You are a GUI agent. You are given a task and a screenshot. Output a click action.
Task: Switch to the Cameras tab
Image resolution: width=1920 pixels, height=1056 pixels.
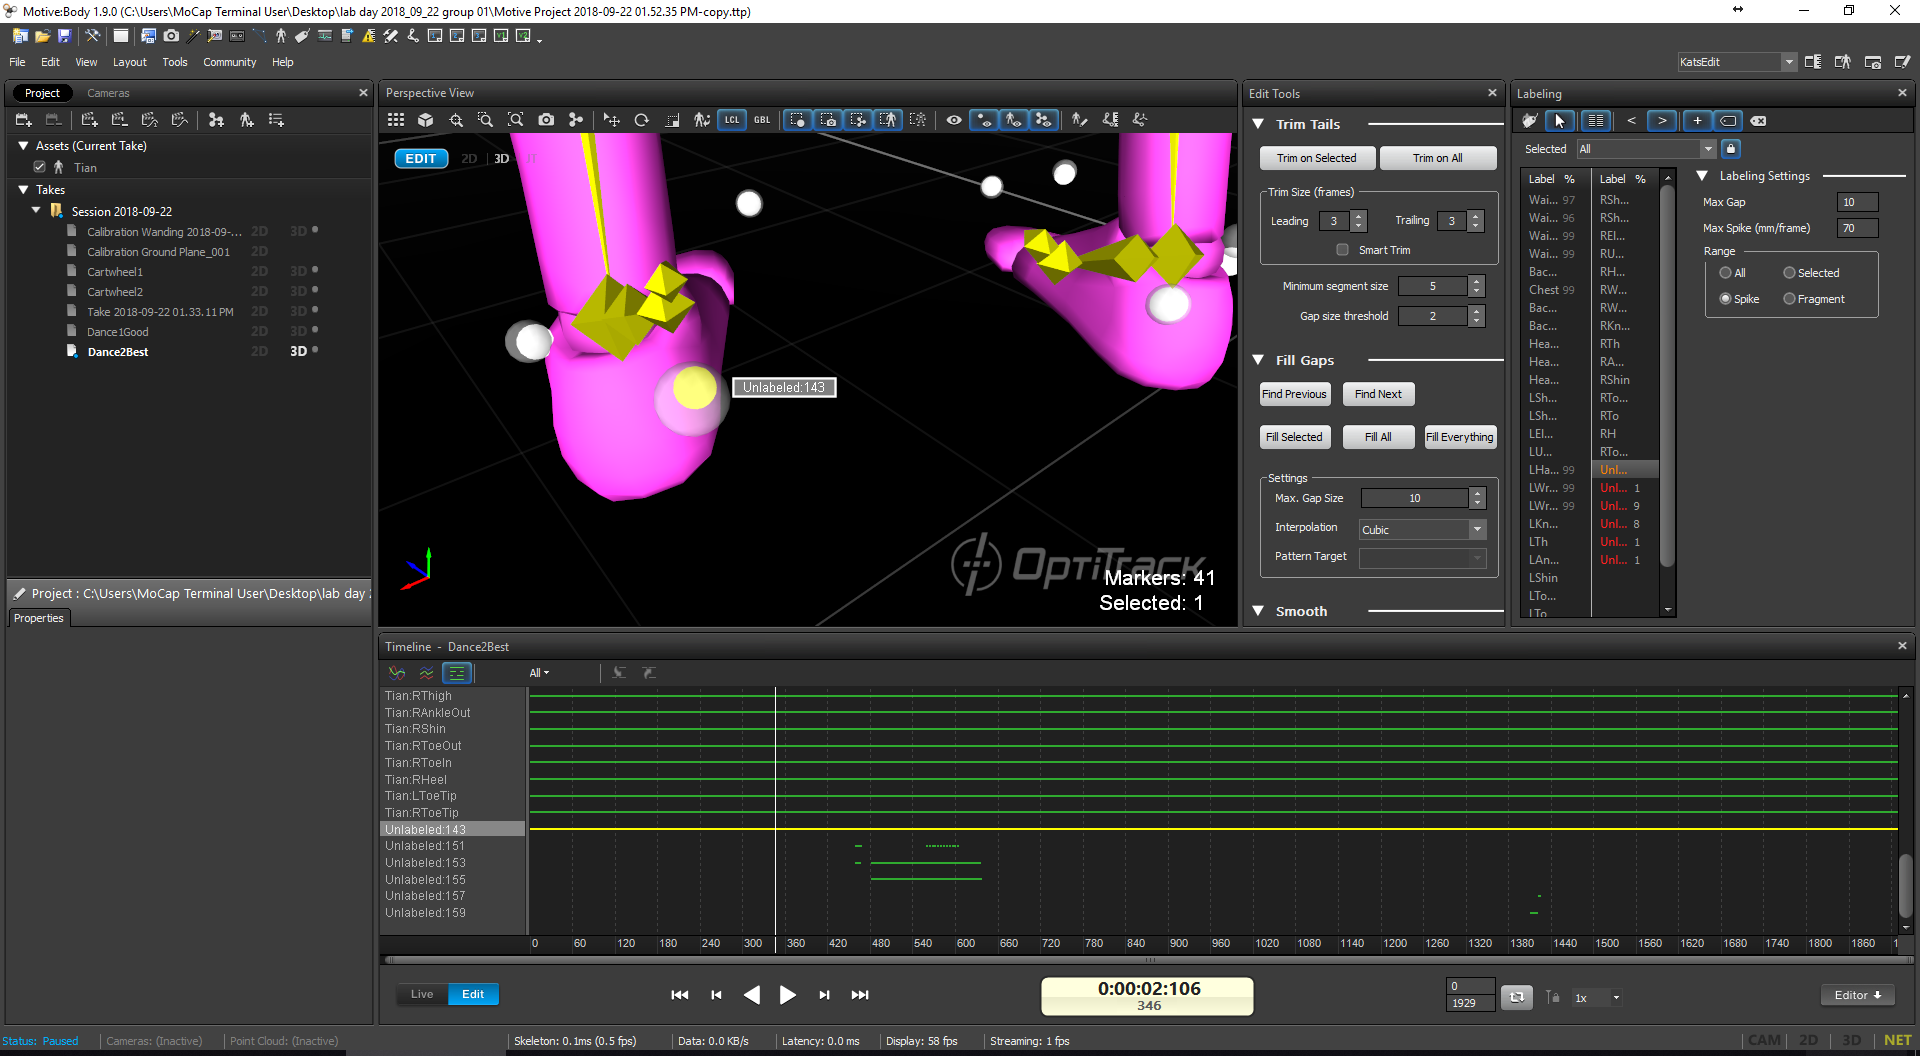point(108,93)
